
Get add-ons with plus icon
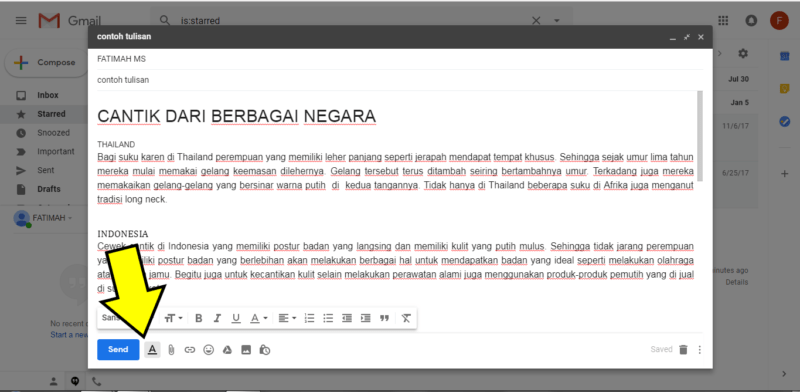click(785, 174)
